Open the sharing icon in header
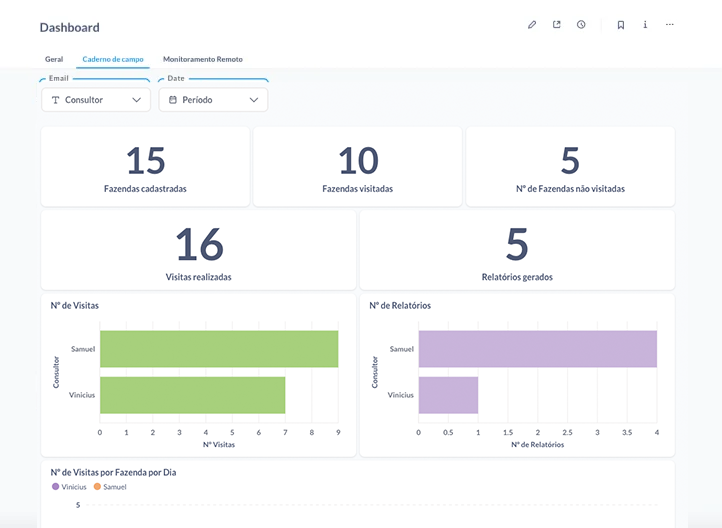Viewport: 722px width, 528px height. coord(557,25)
